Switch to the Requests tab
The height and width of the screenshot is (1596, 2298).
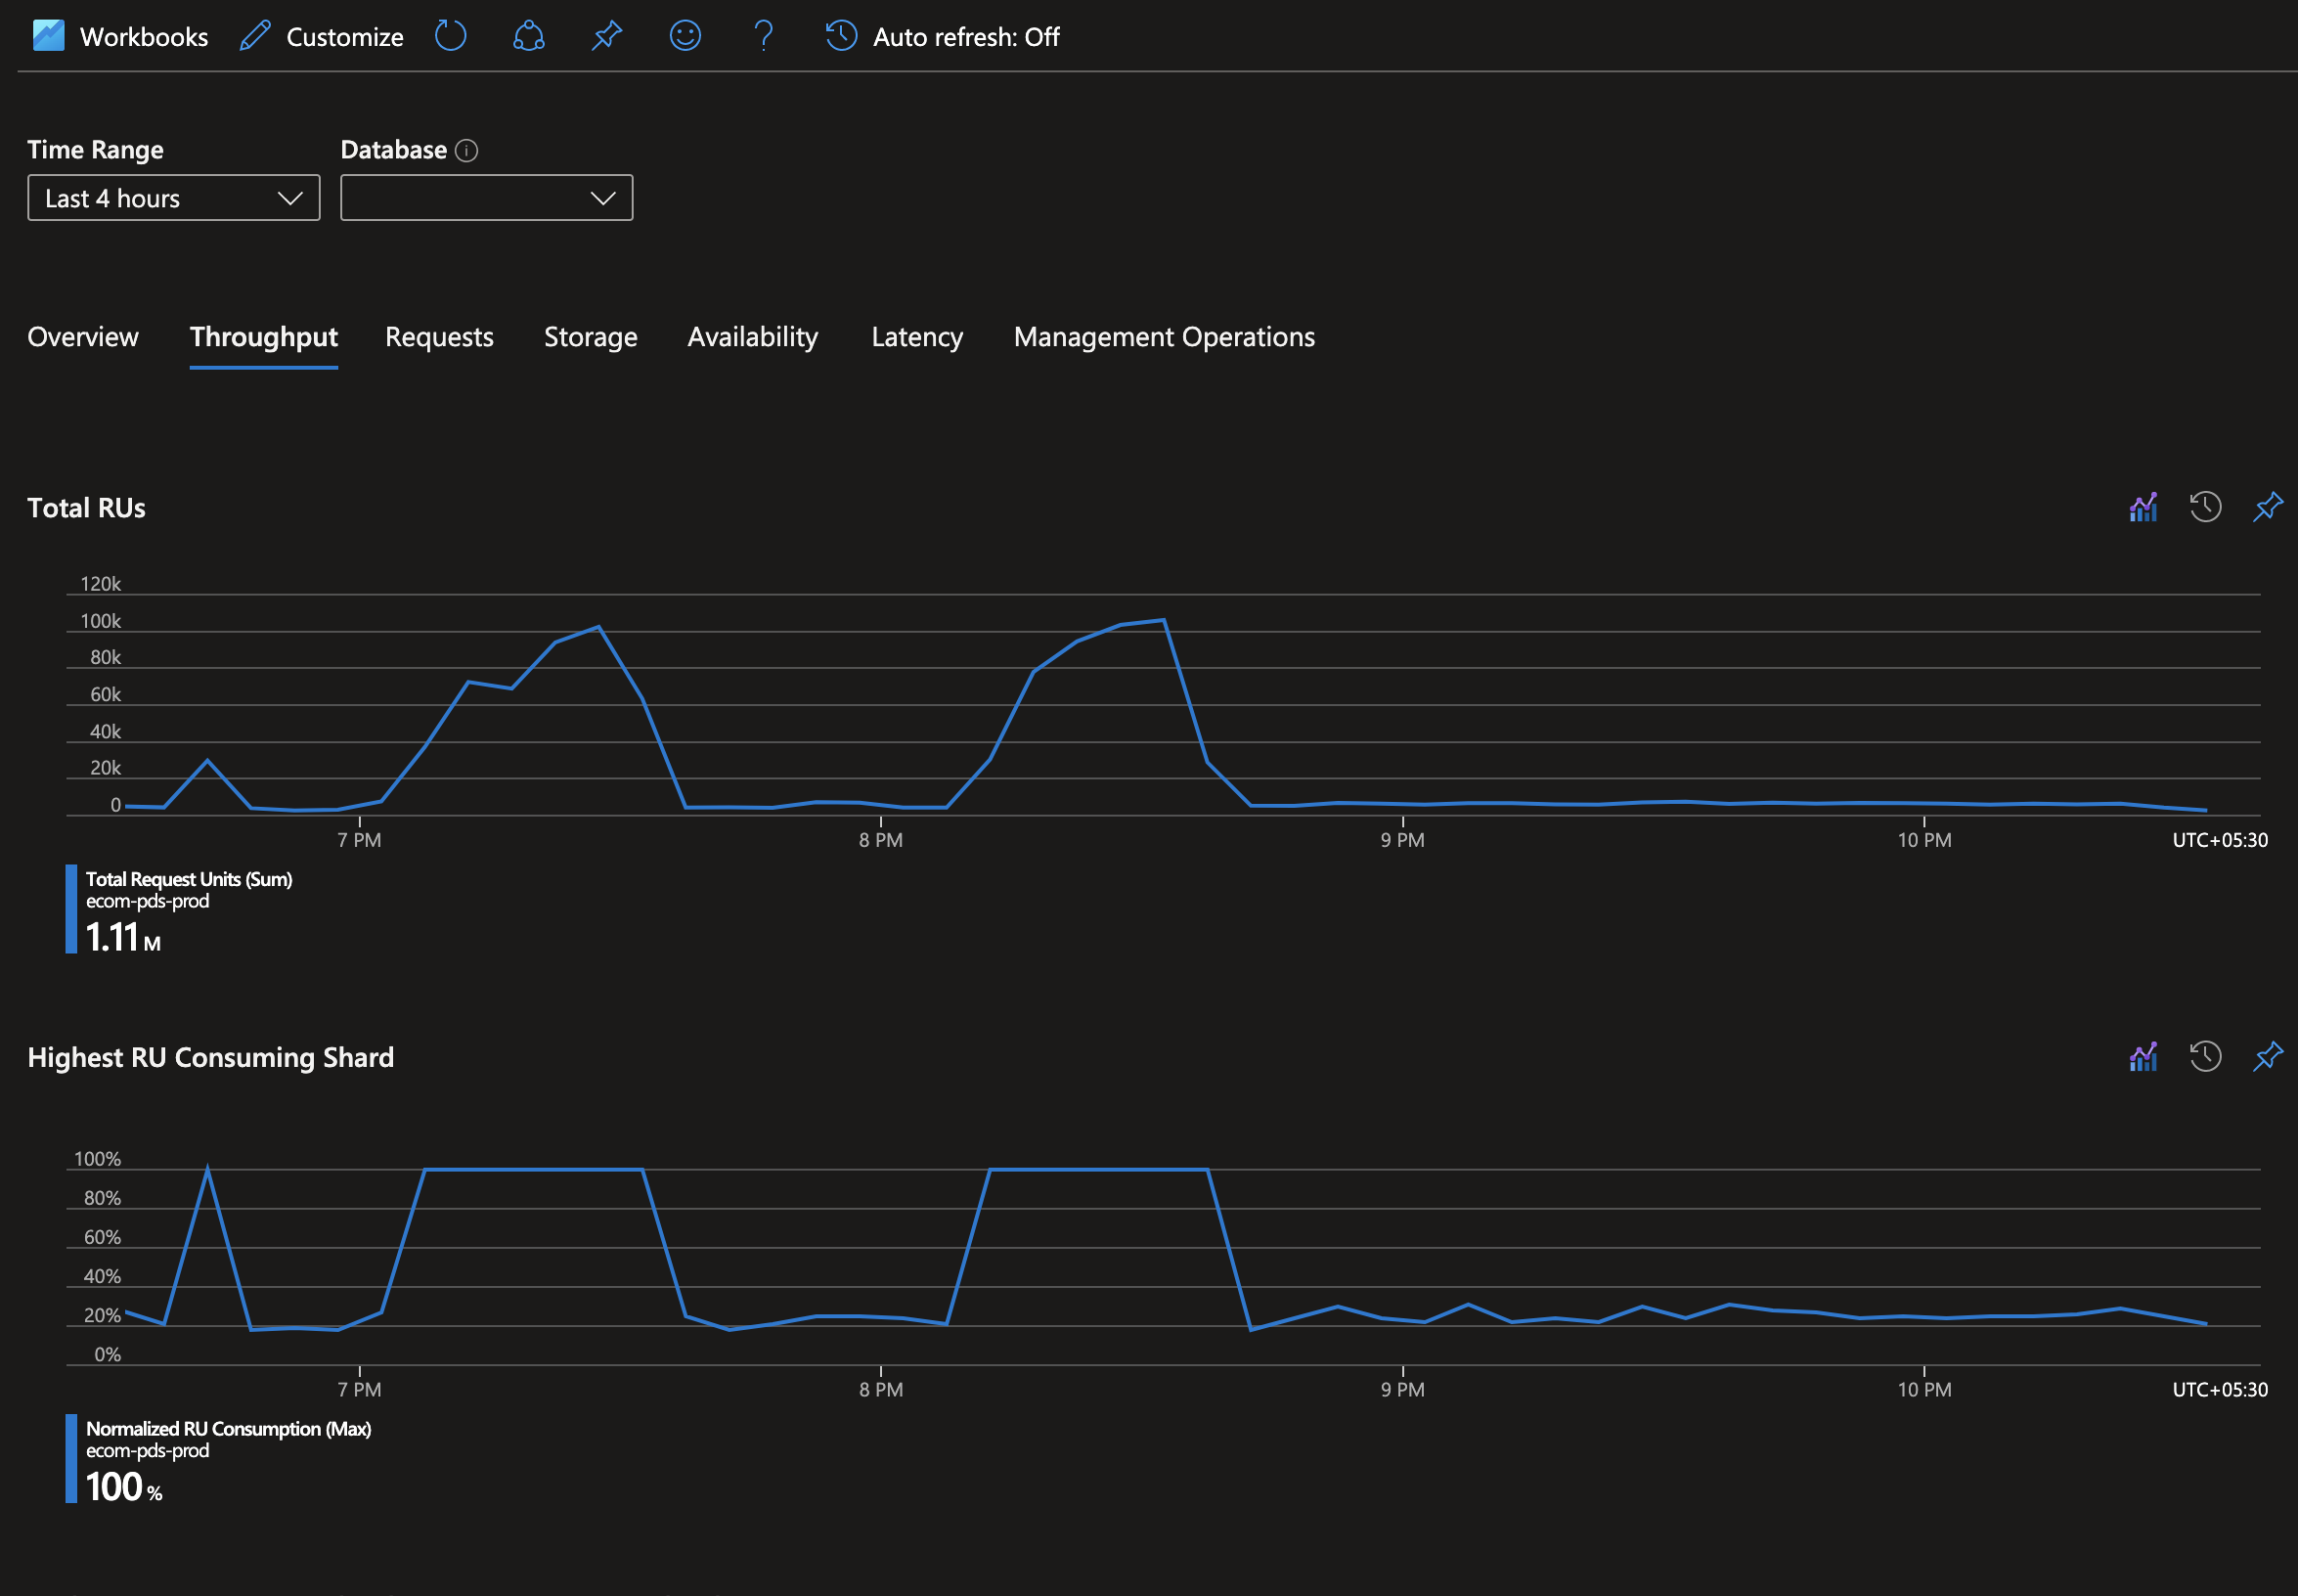(439, 337)
